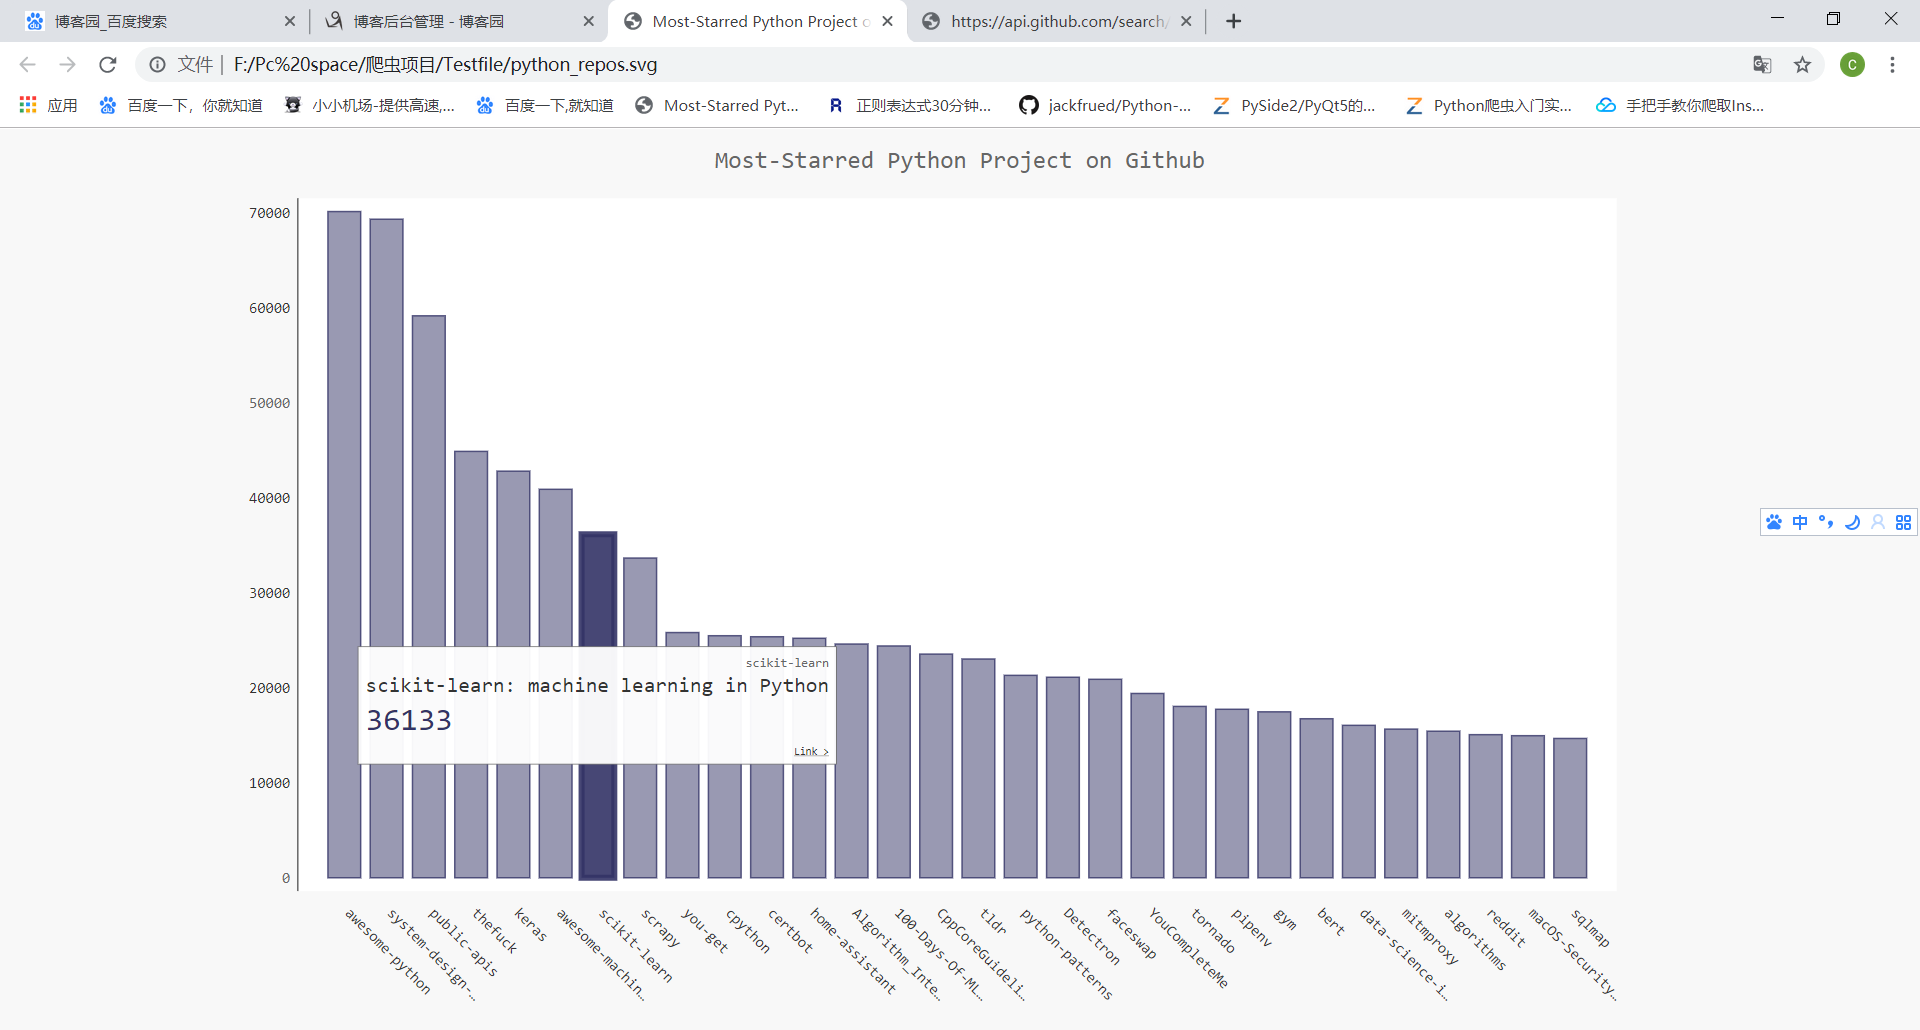Click the macOS-Security bar

point(1528,807)
